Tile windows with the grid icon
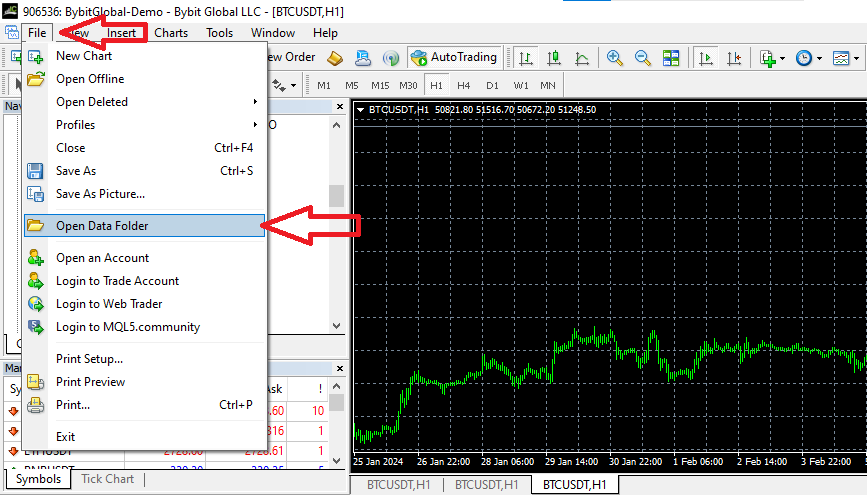The image size is (867, 495). (x=671, y=58)
